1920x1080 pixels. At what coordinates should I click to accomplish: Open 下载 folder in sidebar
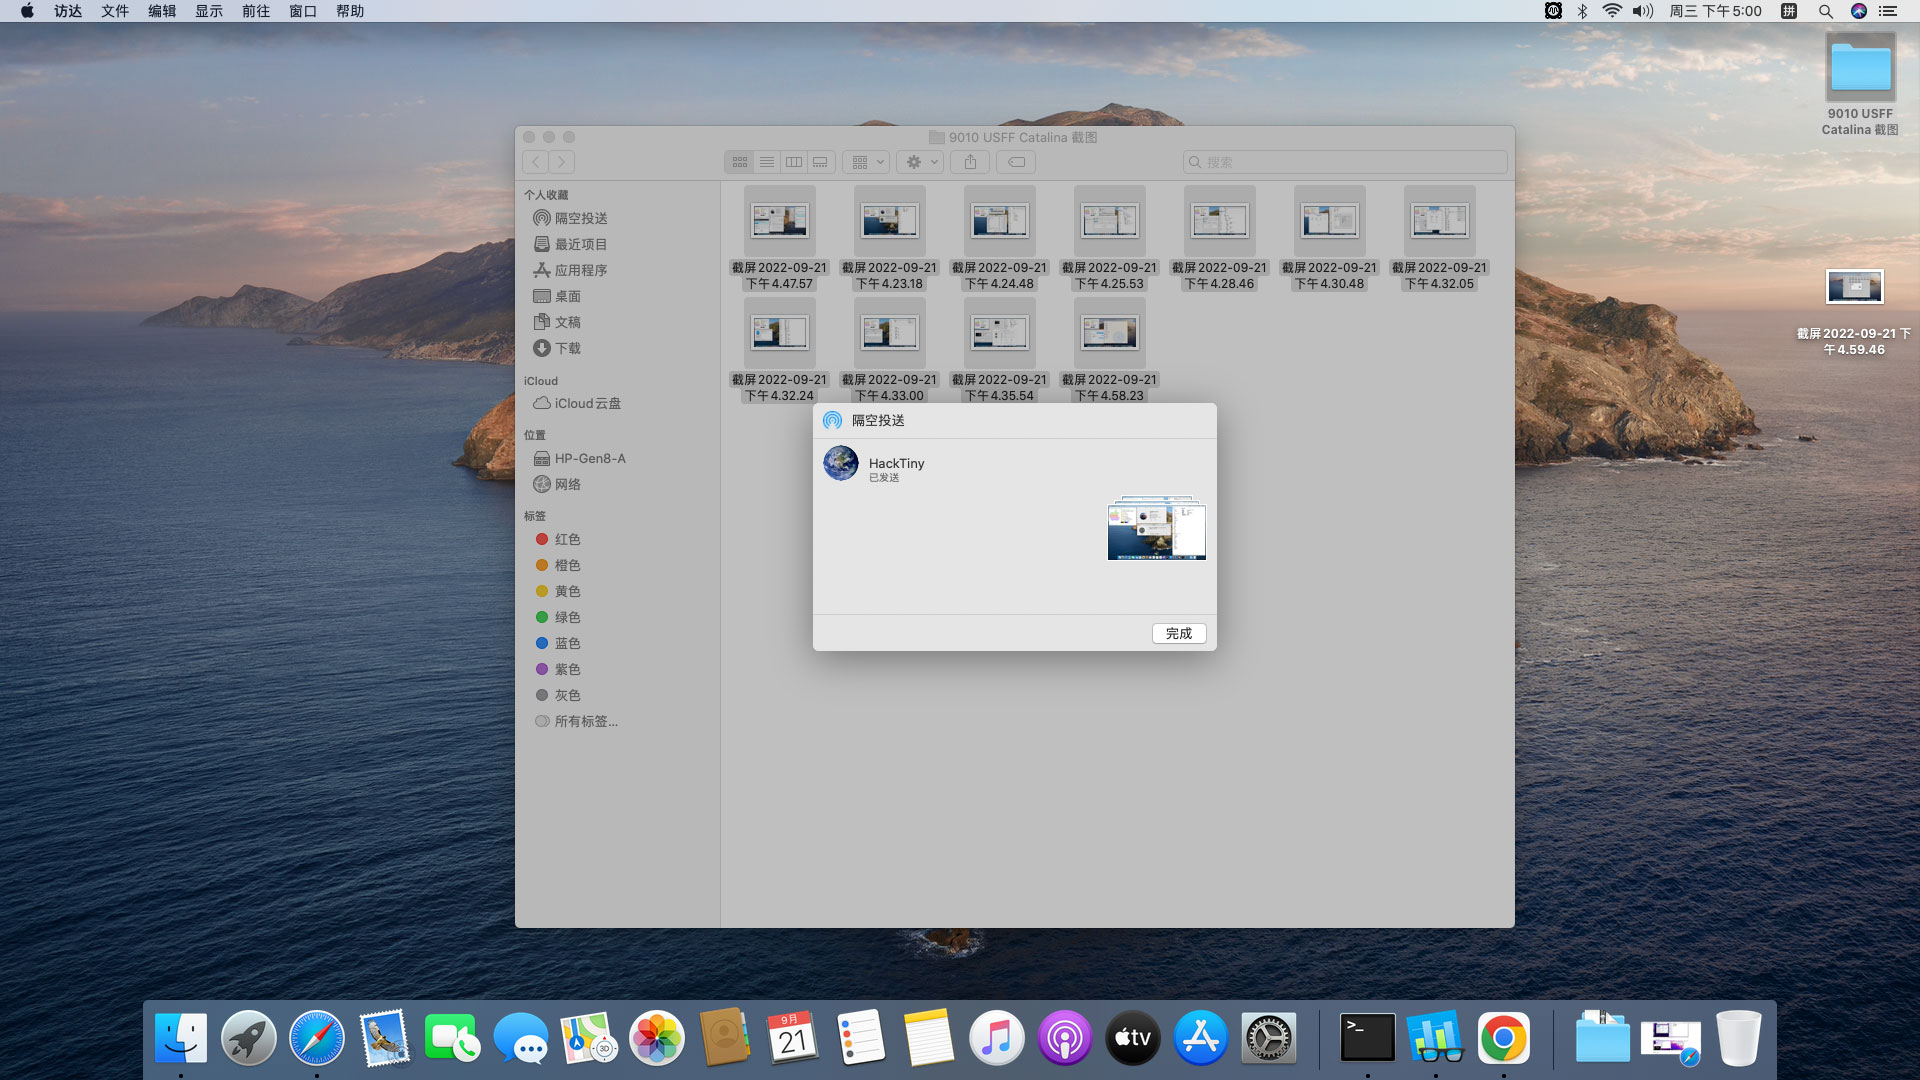click(x=567, y=348)
